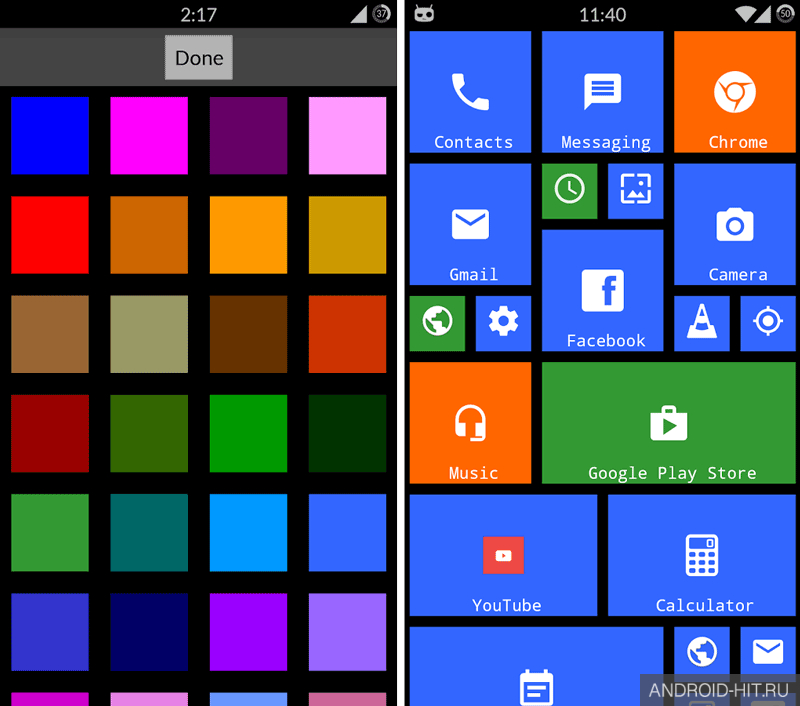Pick the mustard gold swatch
Image resolution: width=800 pixels, height=706 pixels.
point(347,235)
